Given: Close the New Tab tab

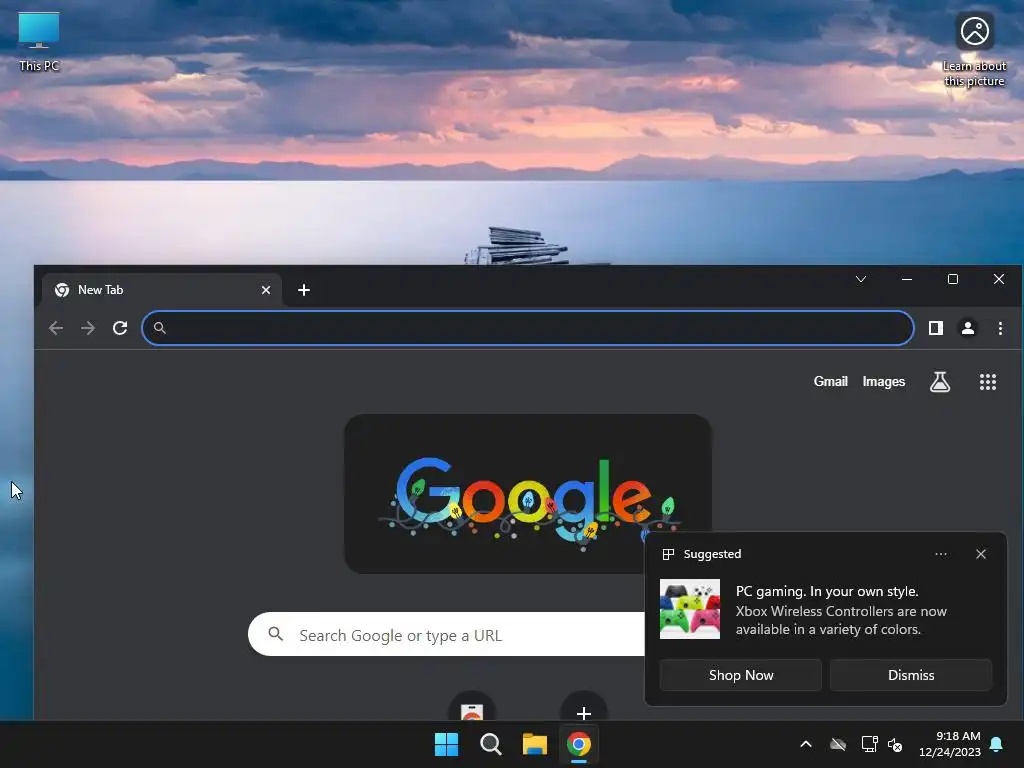Looking at the screenshot, I should [266, 290].
